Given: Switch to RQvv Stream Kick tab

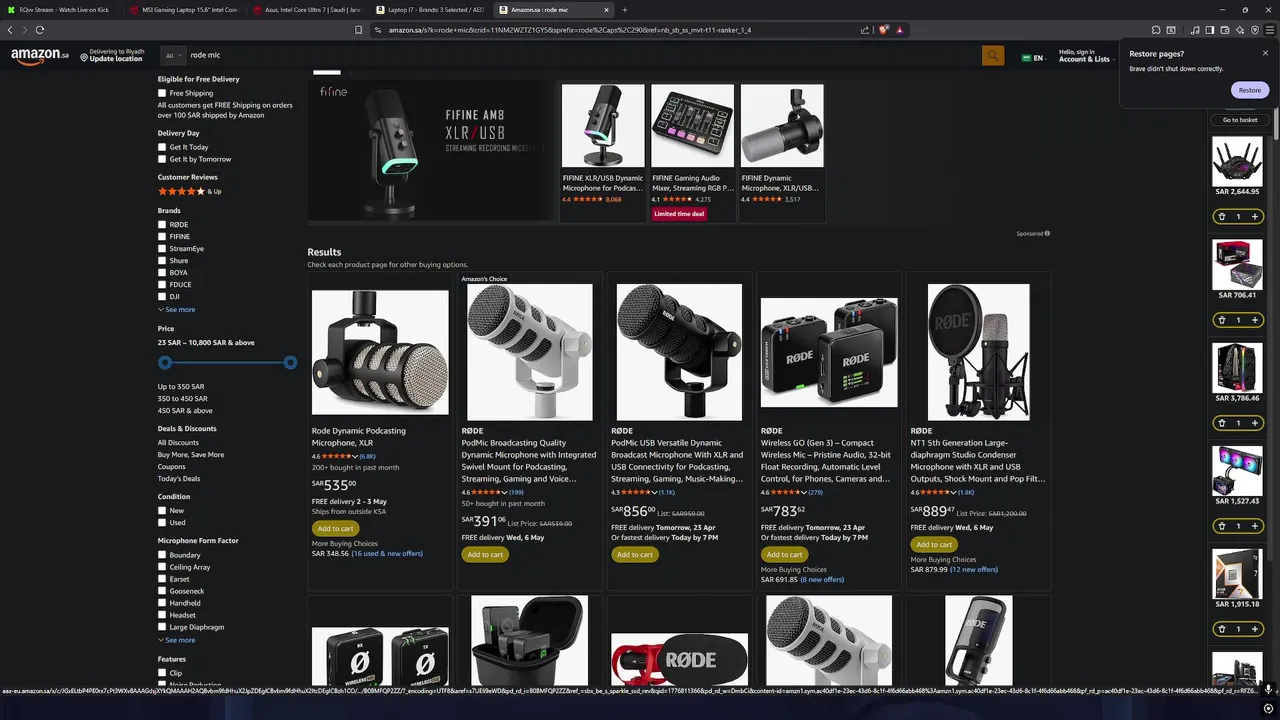Looking at the screenshot, I should (60, 10).
